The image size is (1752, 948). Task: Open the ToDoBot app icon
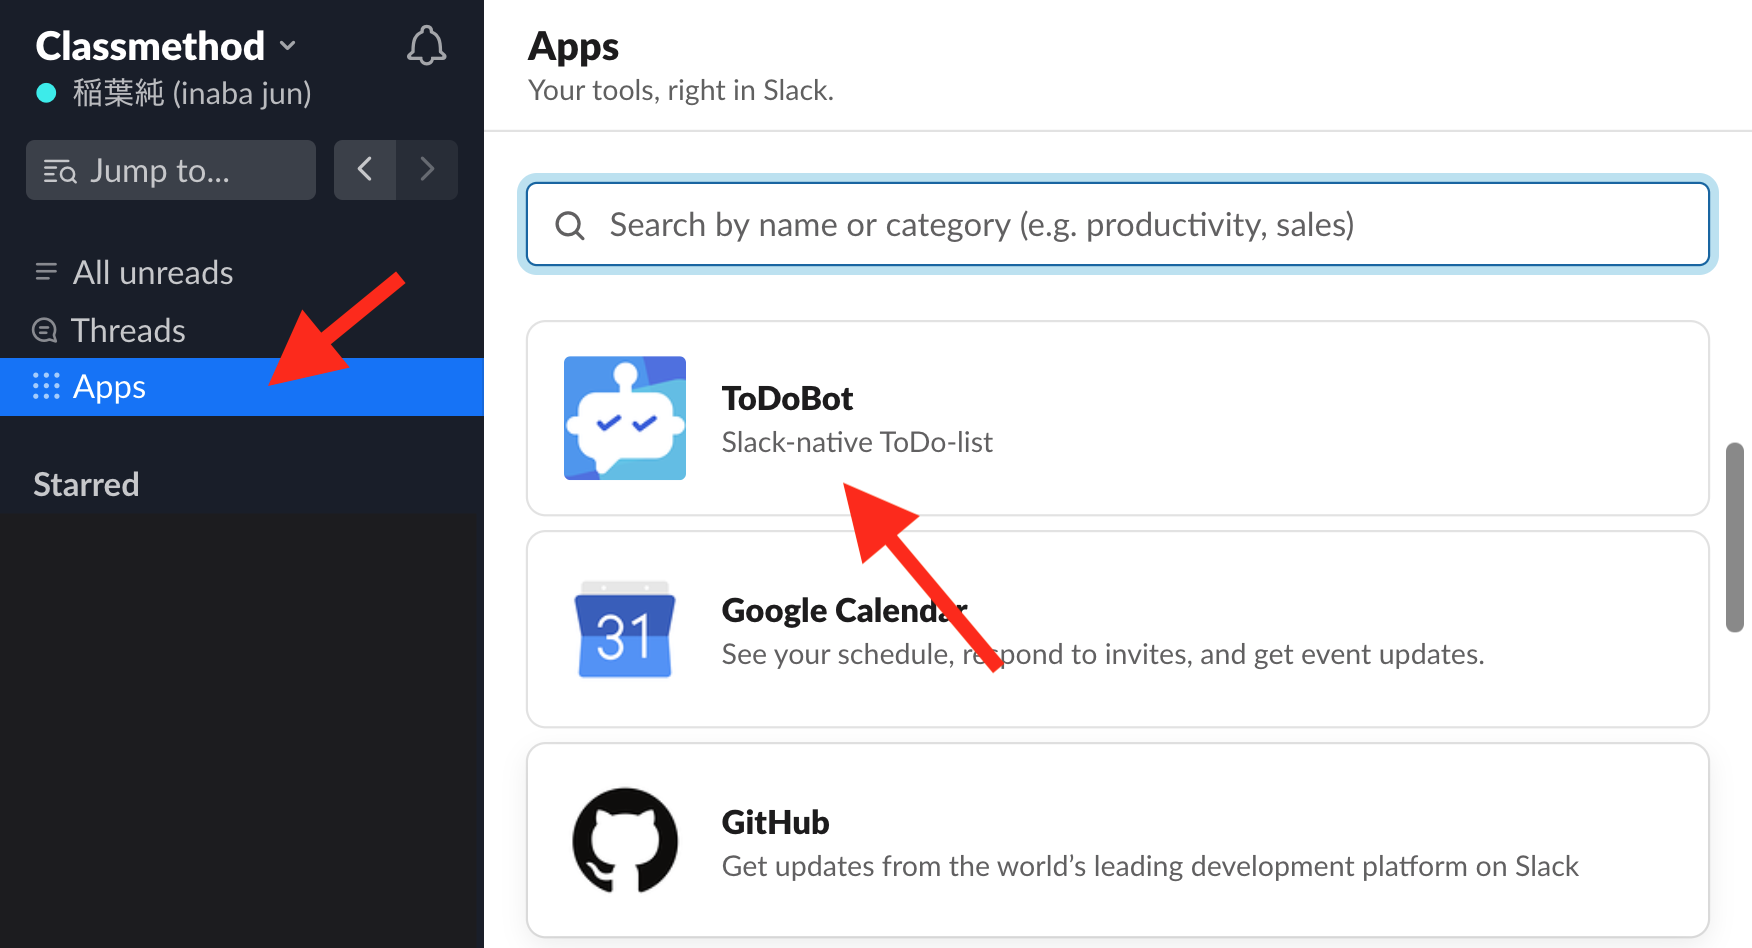(x=624, y=418)
